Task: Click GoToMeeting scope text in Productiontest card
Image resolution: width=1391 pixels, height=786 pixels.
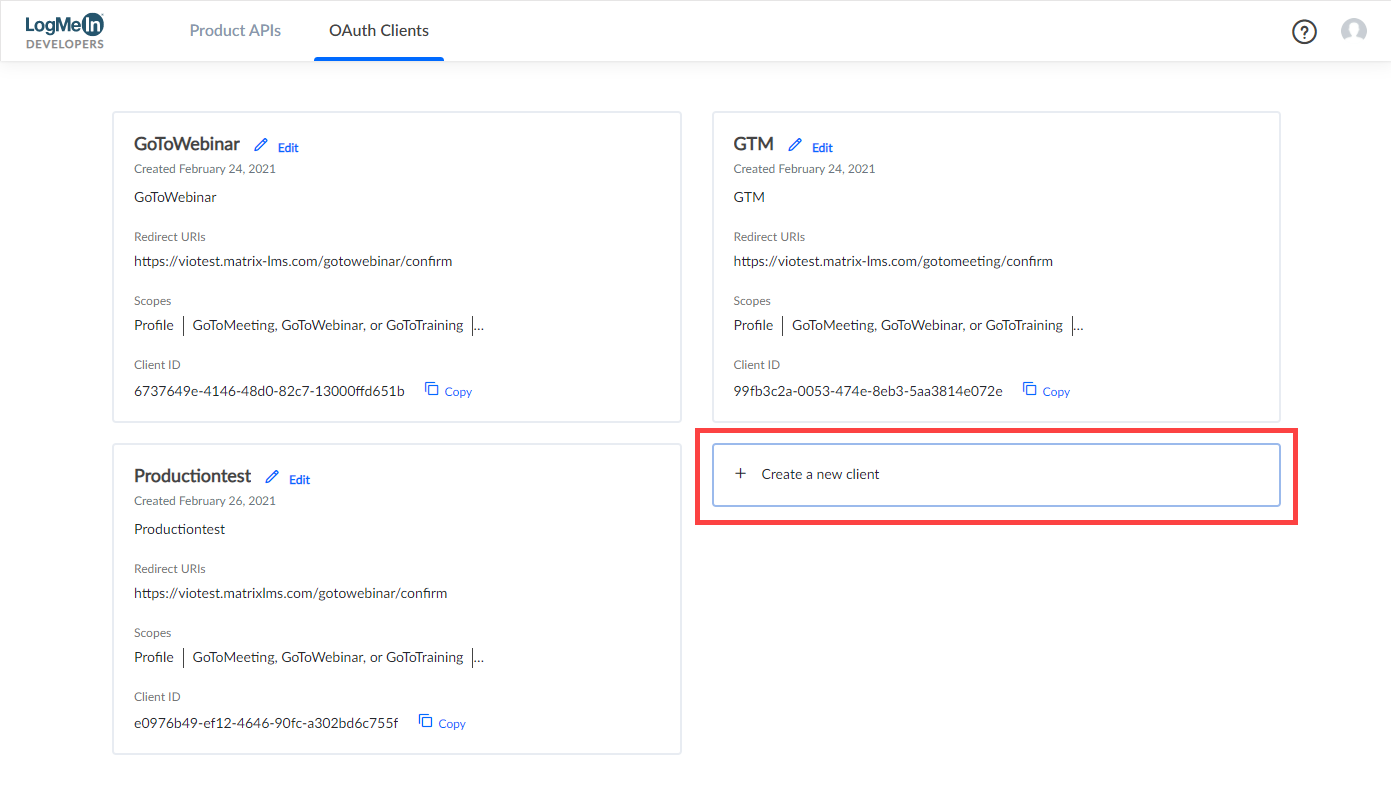Action: 328,657
